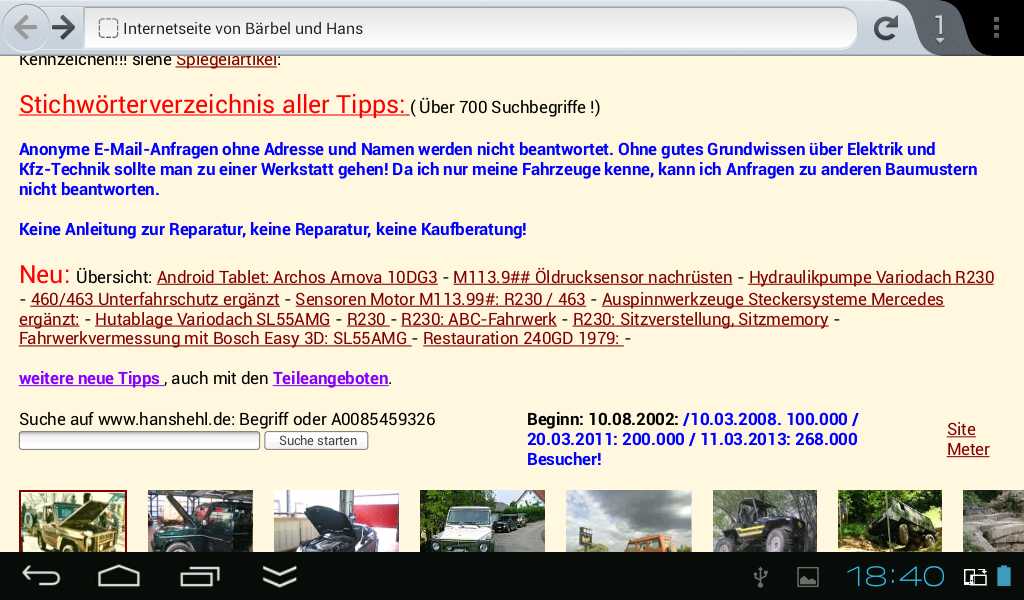Viewport: 1024px width, 600px height.
Task: Open the browser overflow menu dots
Action: click(x=996, y=27)
